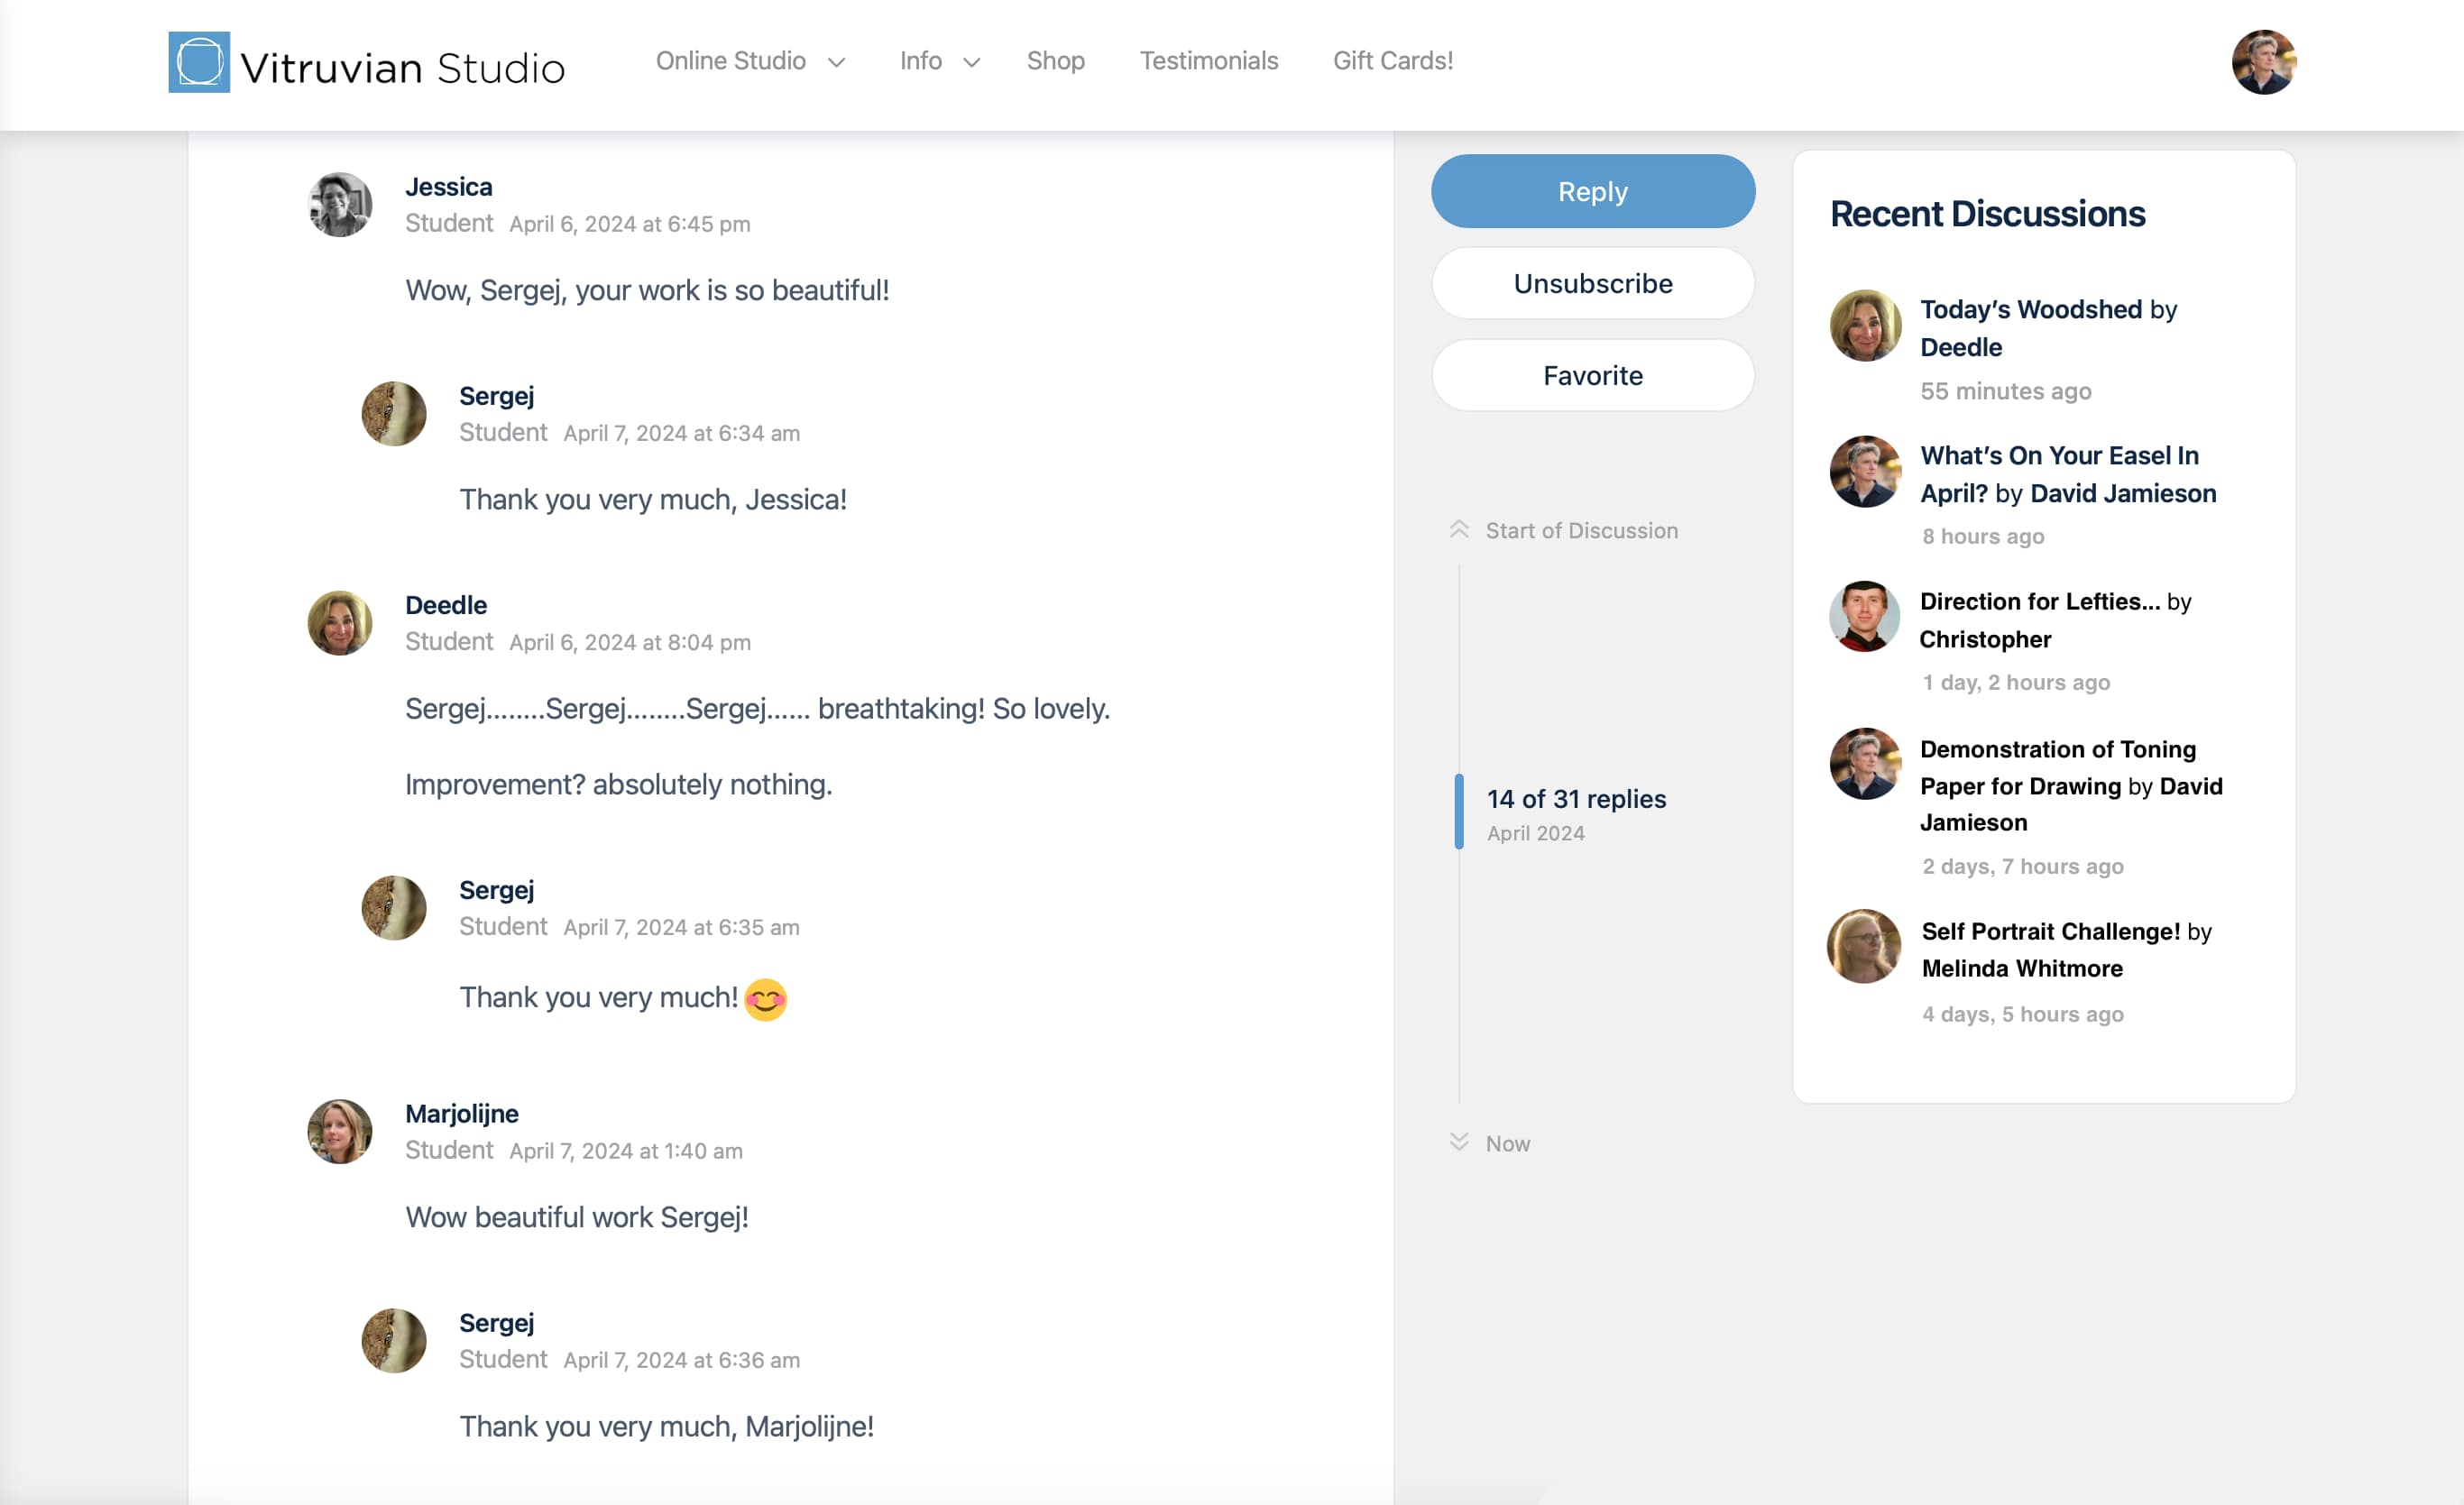2464x1505 pixels.
Task: Toggle the Unsubscribe button
Action: [1592, 284]
